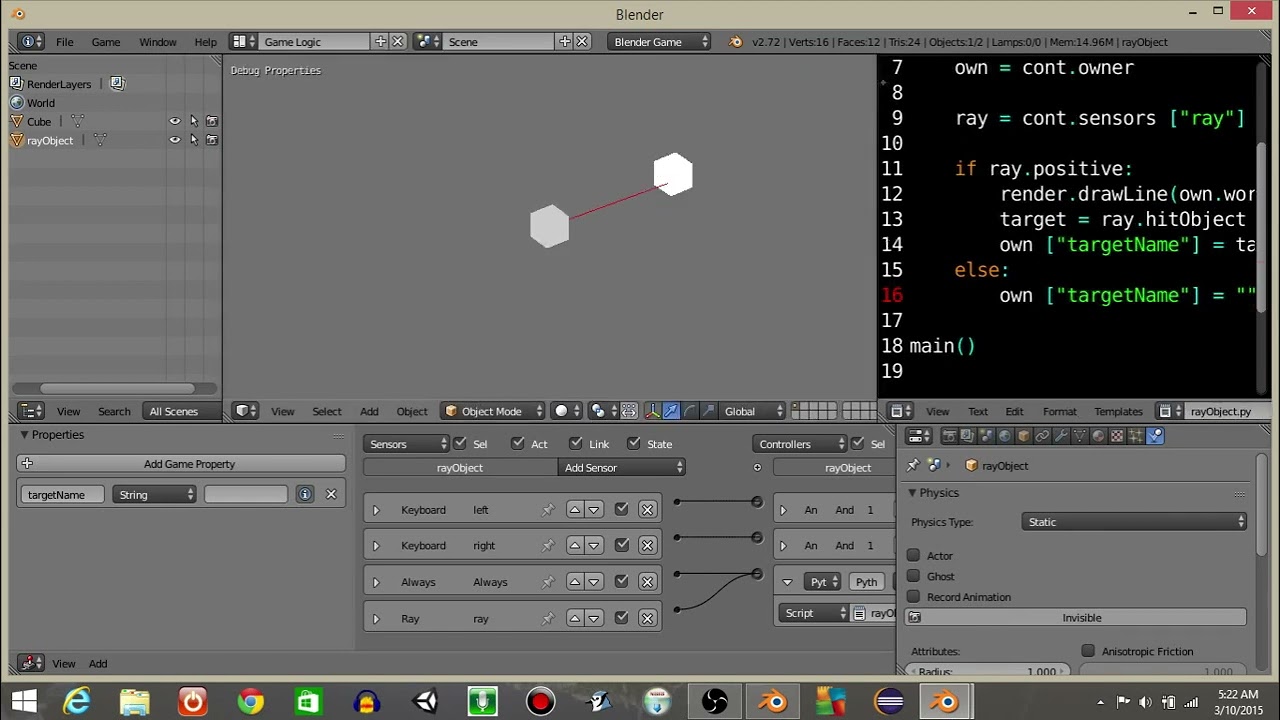Open the mesh Data triangle tab
1280x720 pixels.
[1079, 435]
